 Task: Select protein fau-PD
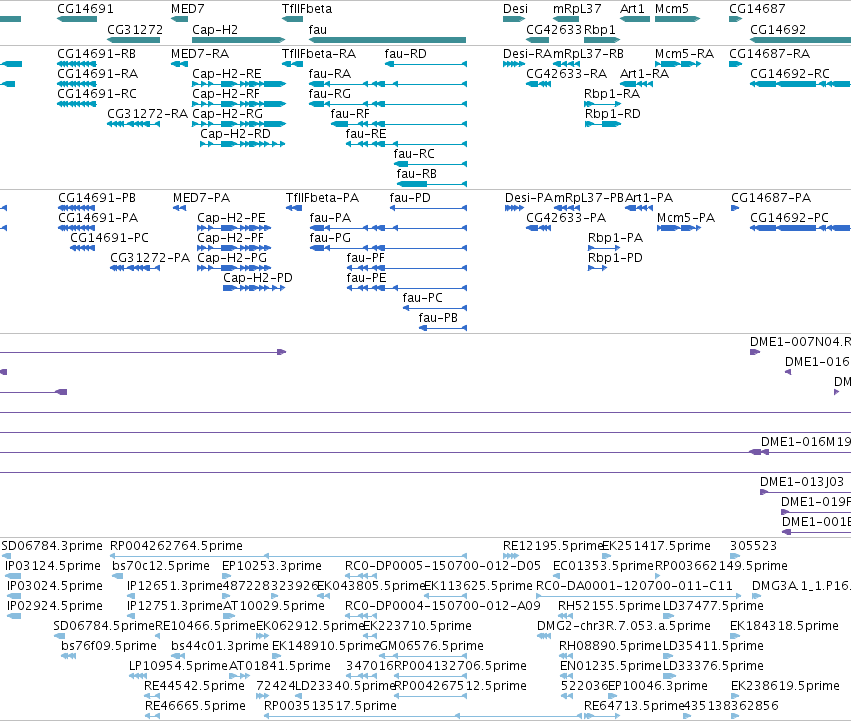click(428, 208)
